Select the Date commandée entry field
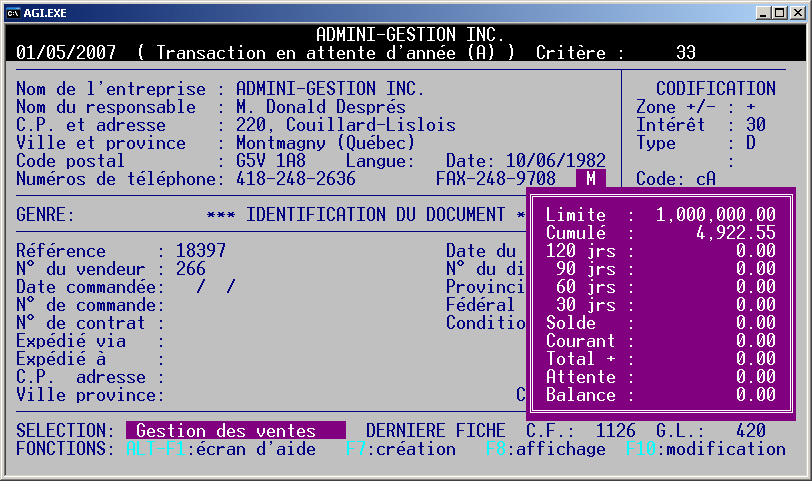Viewport: 812px width, 481px height. click(x=215, y=287)
